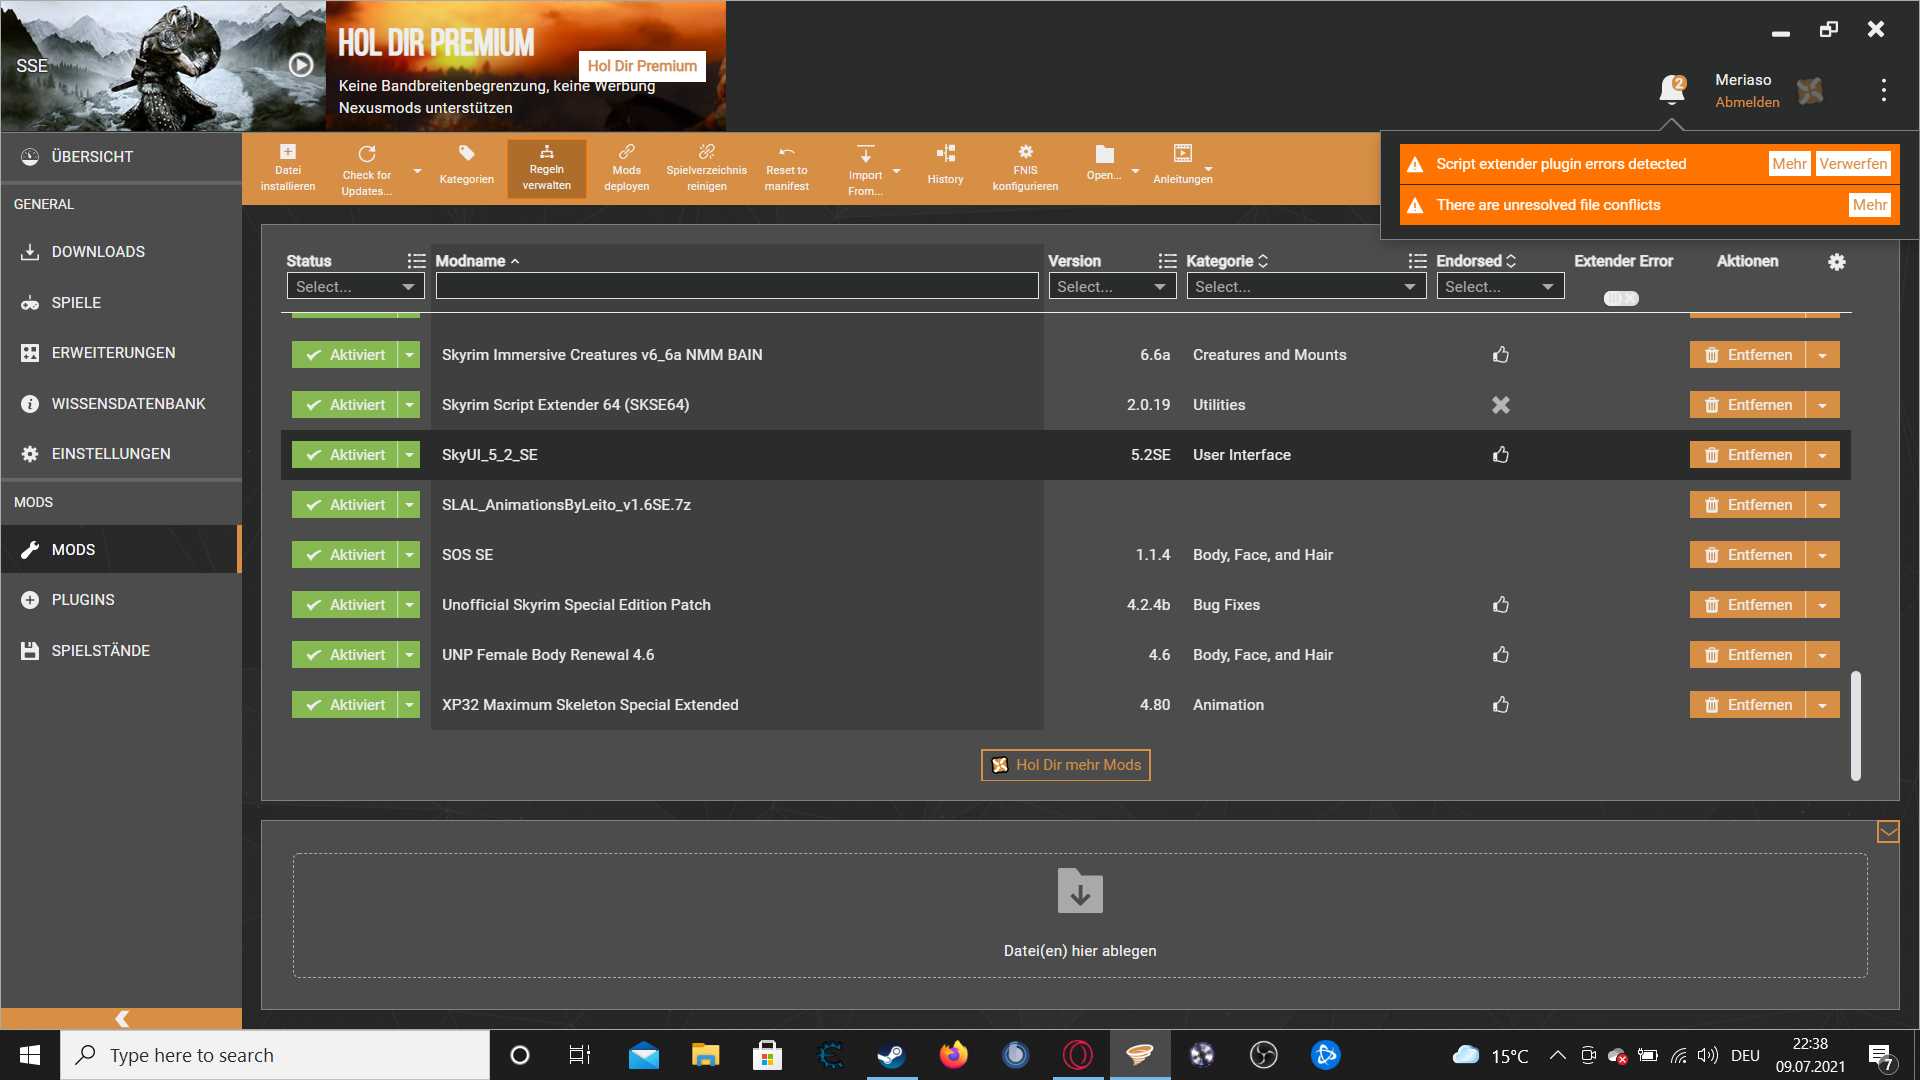Click the mod list vertical scrollbar

(x=1856, y=725)
